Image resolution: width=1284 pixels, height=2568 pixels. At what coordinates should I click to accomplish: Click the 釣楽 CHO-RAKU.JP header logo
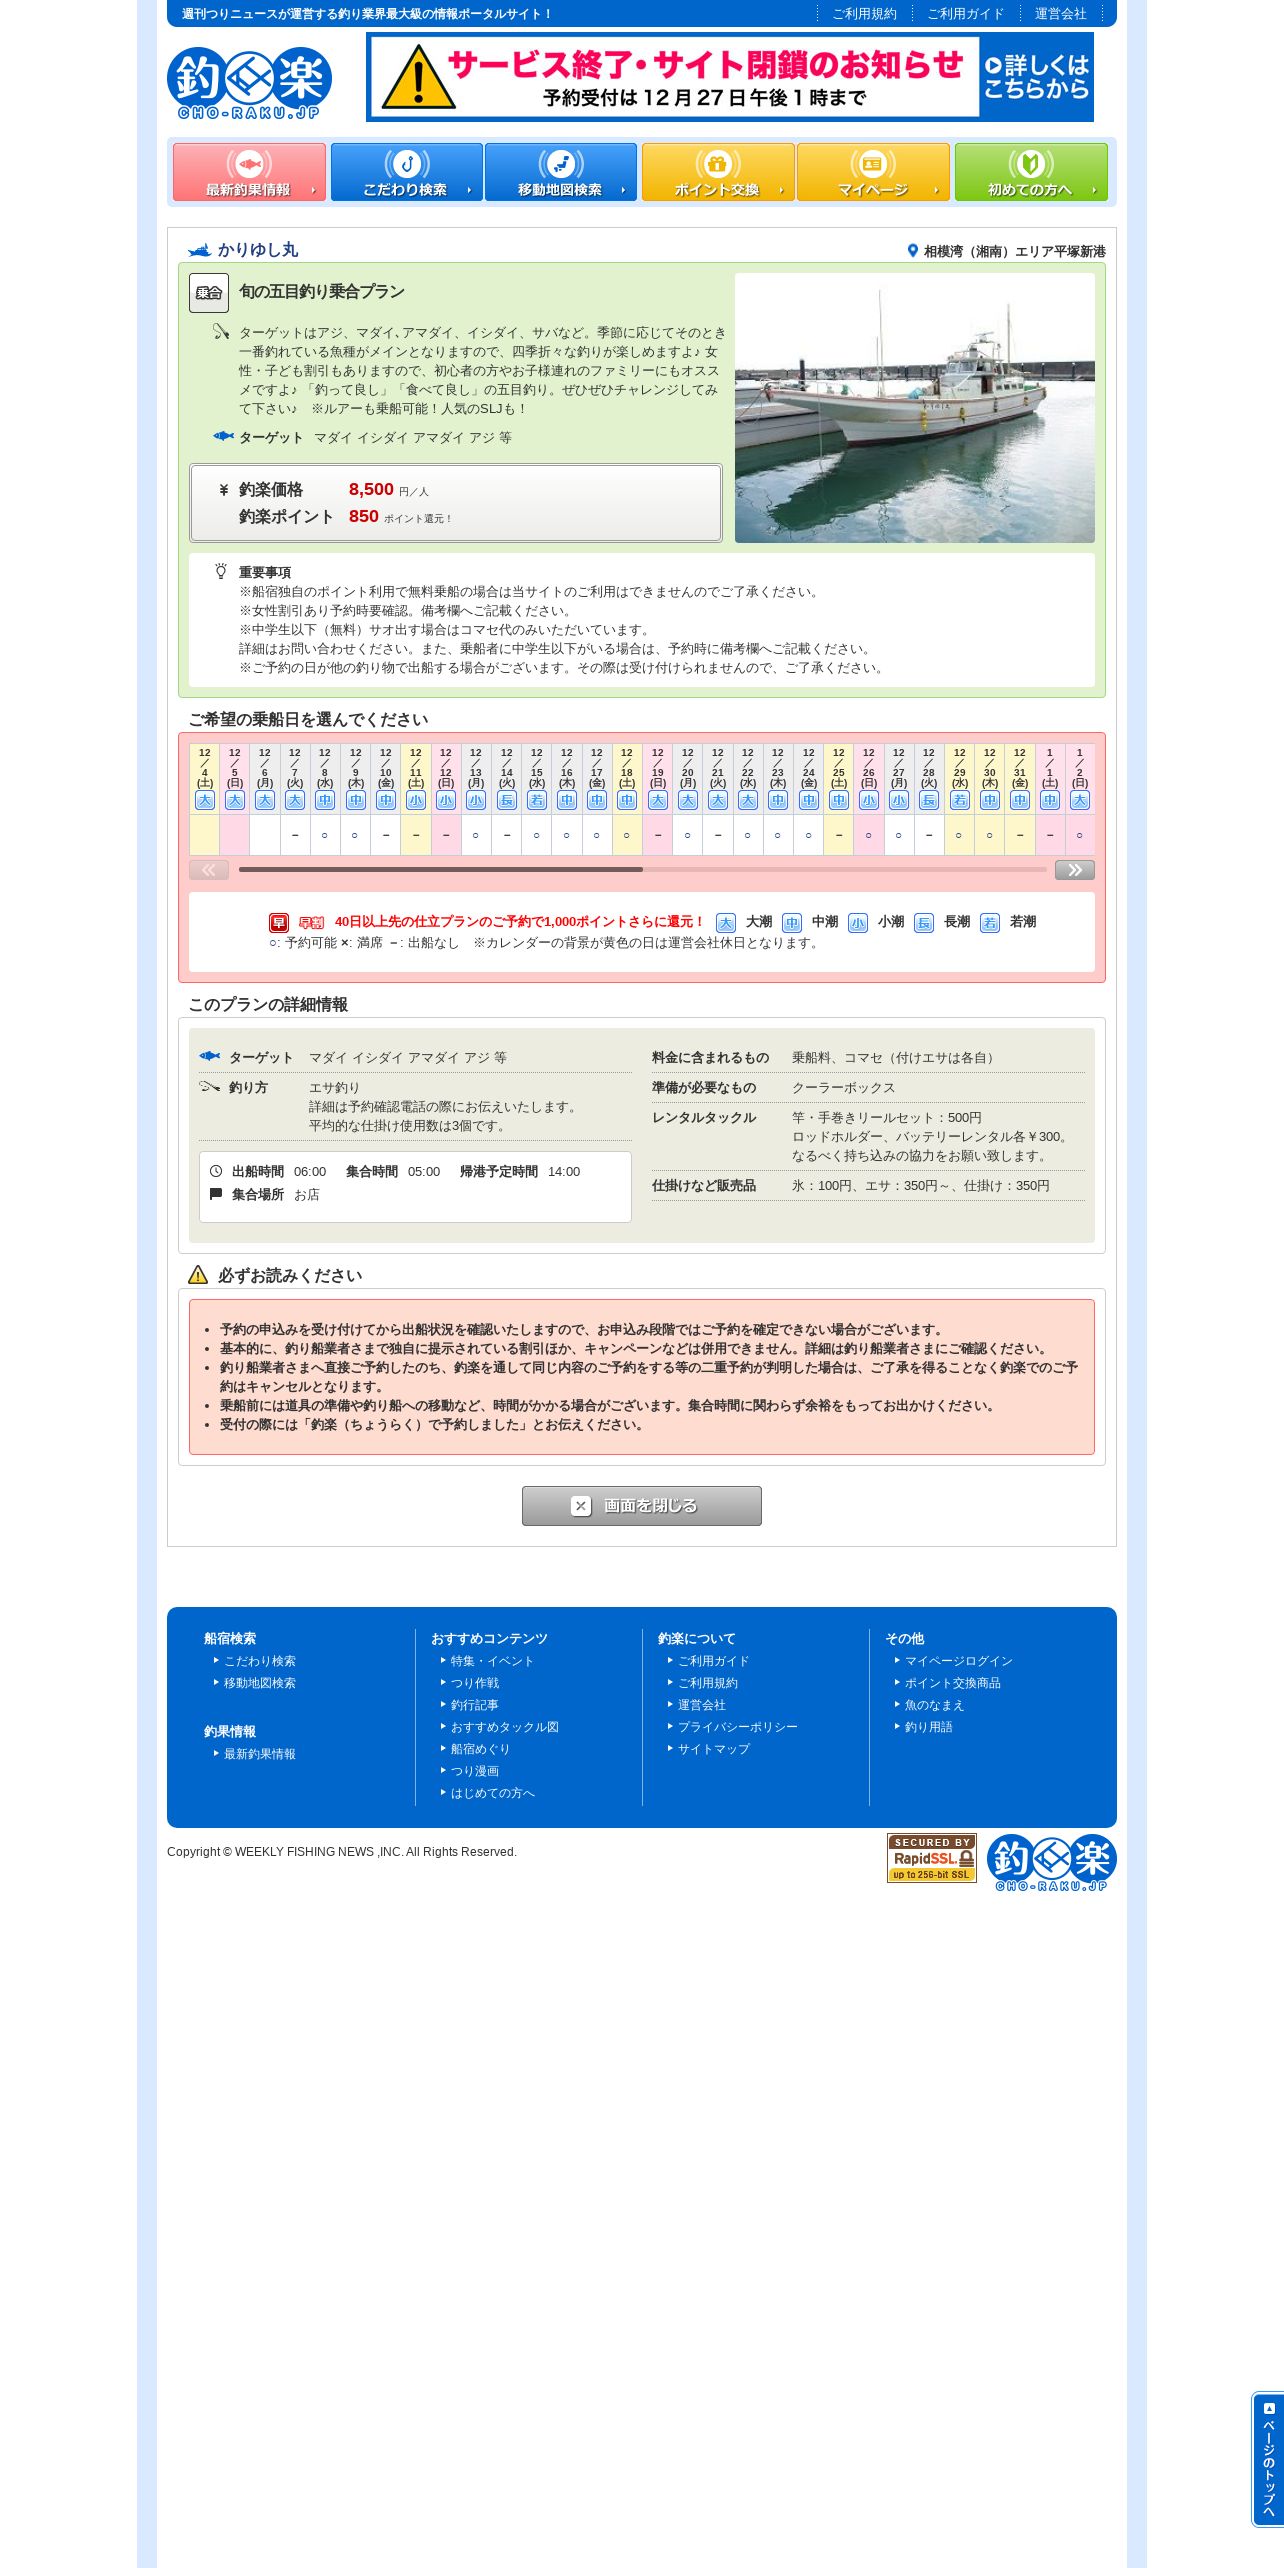pyautogui.click(x=249, y=83)
